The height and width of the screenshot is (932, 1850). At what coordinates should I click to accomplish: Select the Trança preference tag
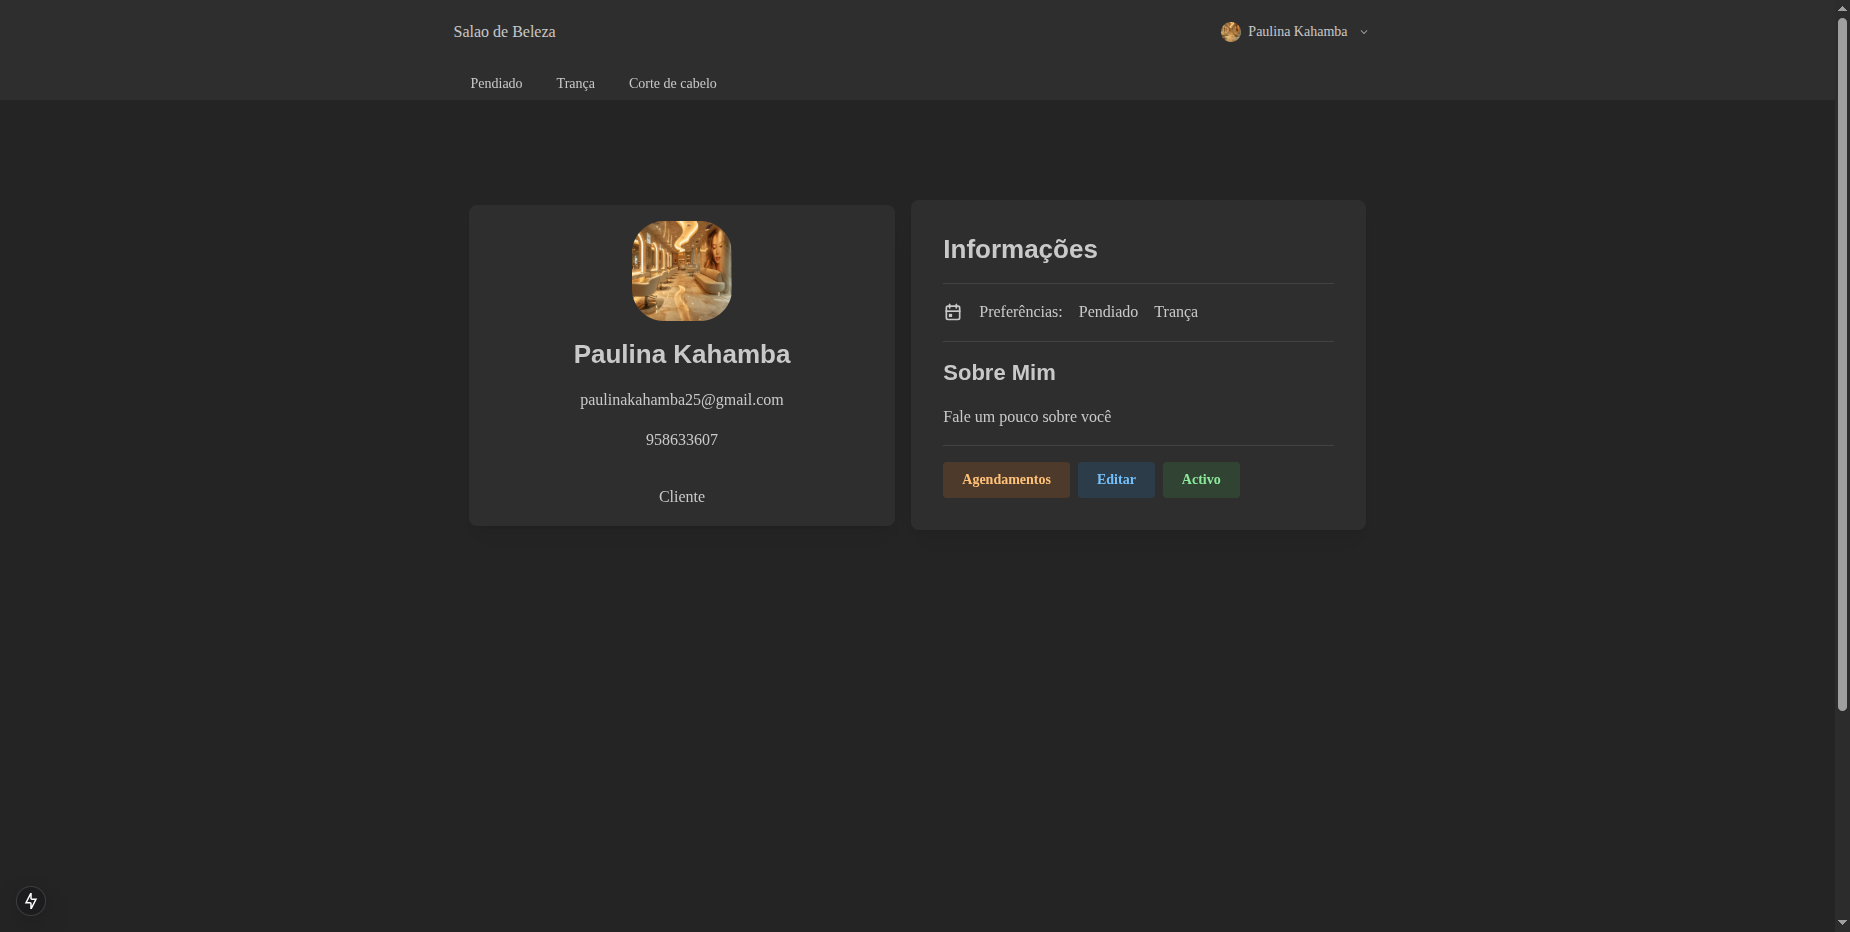pos(1175,312)
